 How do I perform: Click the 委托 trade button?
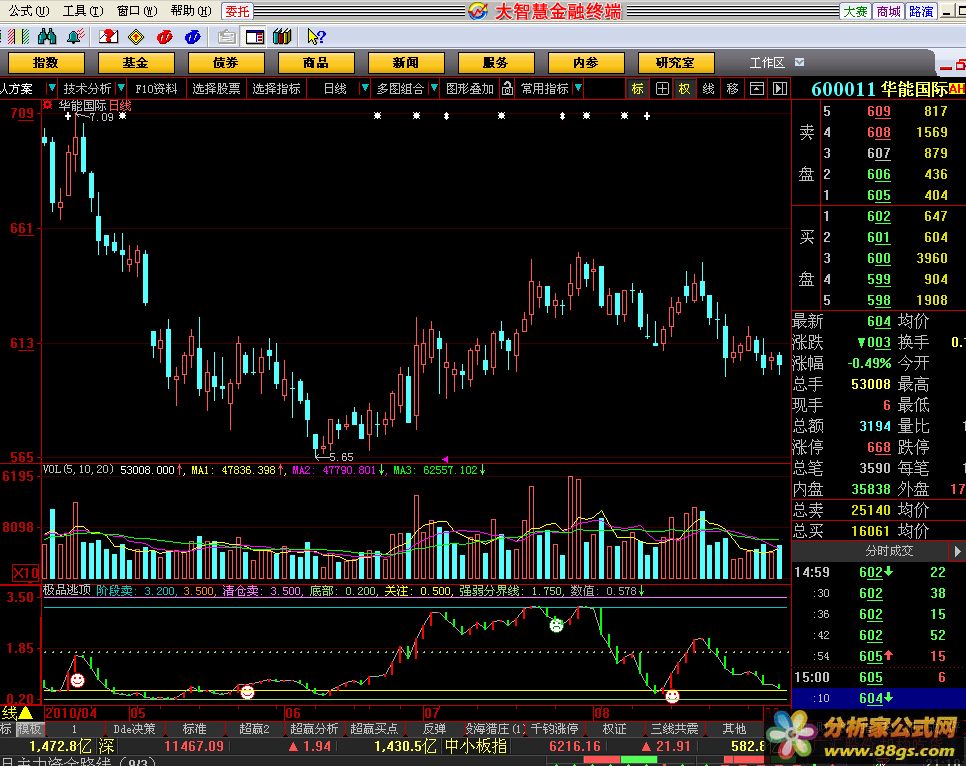coord(238,11)
